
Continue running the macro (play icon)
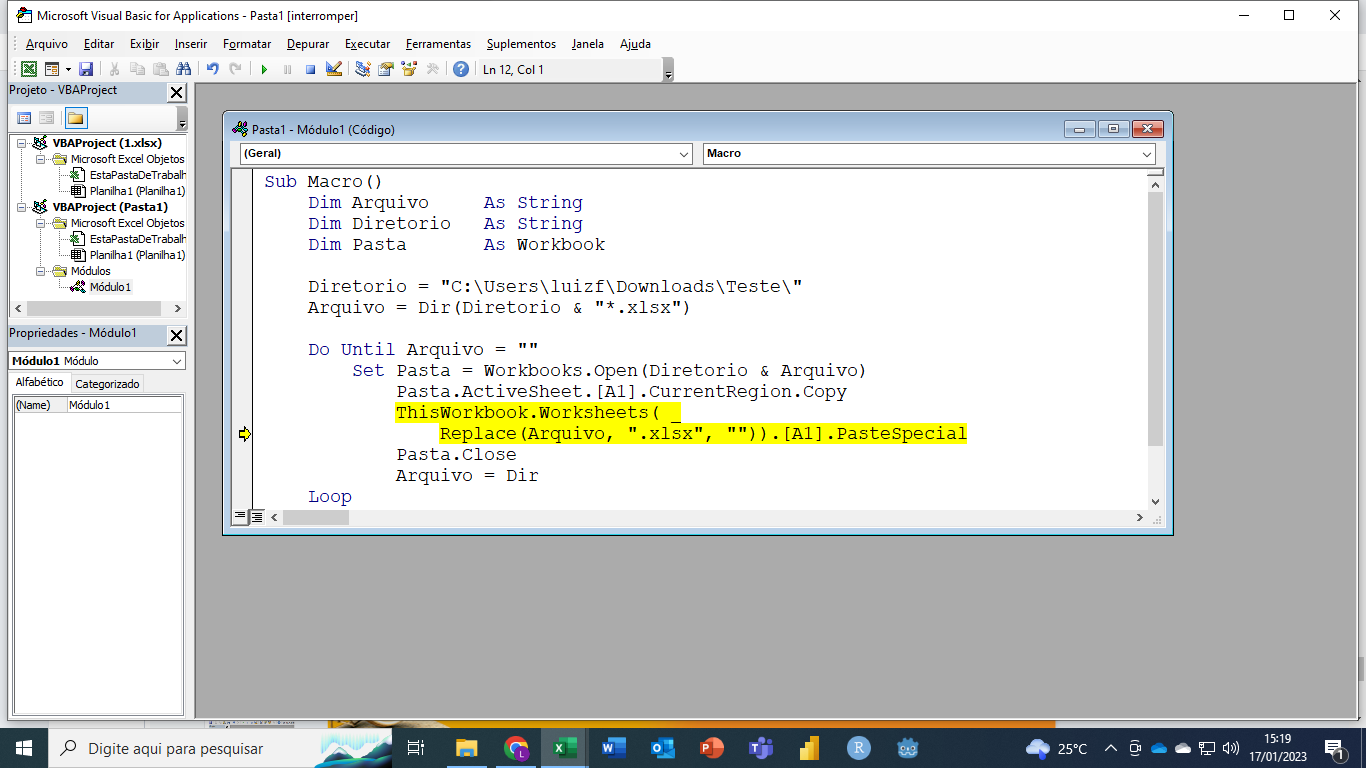[x=264, y=69]
